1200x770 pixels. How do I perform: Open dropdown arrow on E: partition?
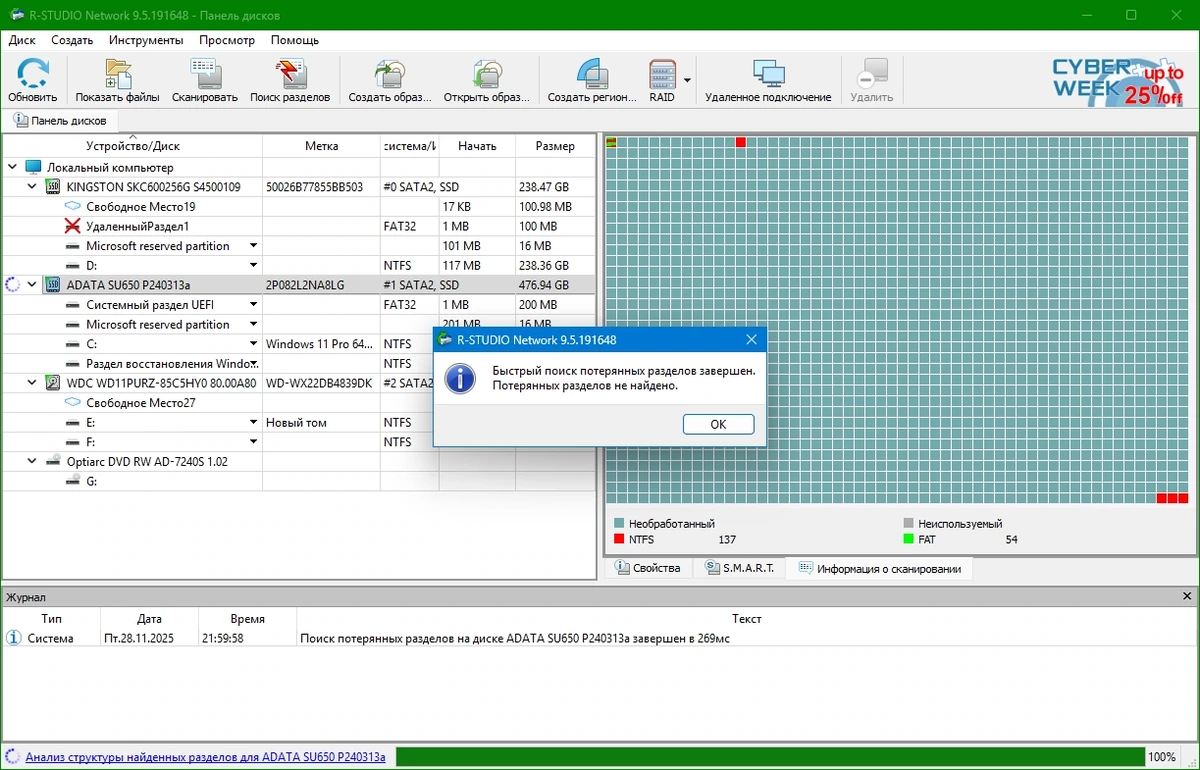(x=254, y=423)
